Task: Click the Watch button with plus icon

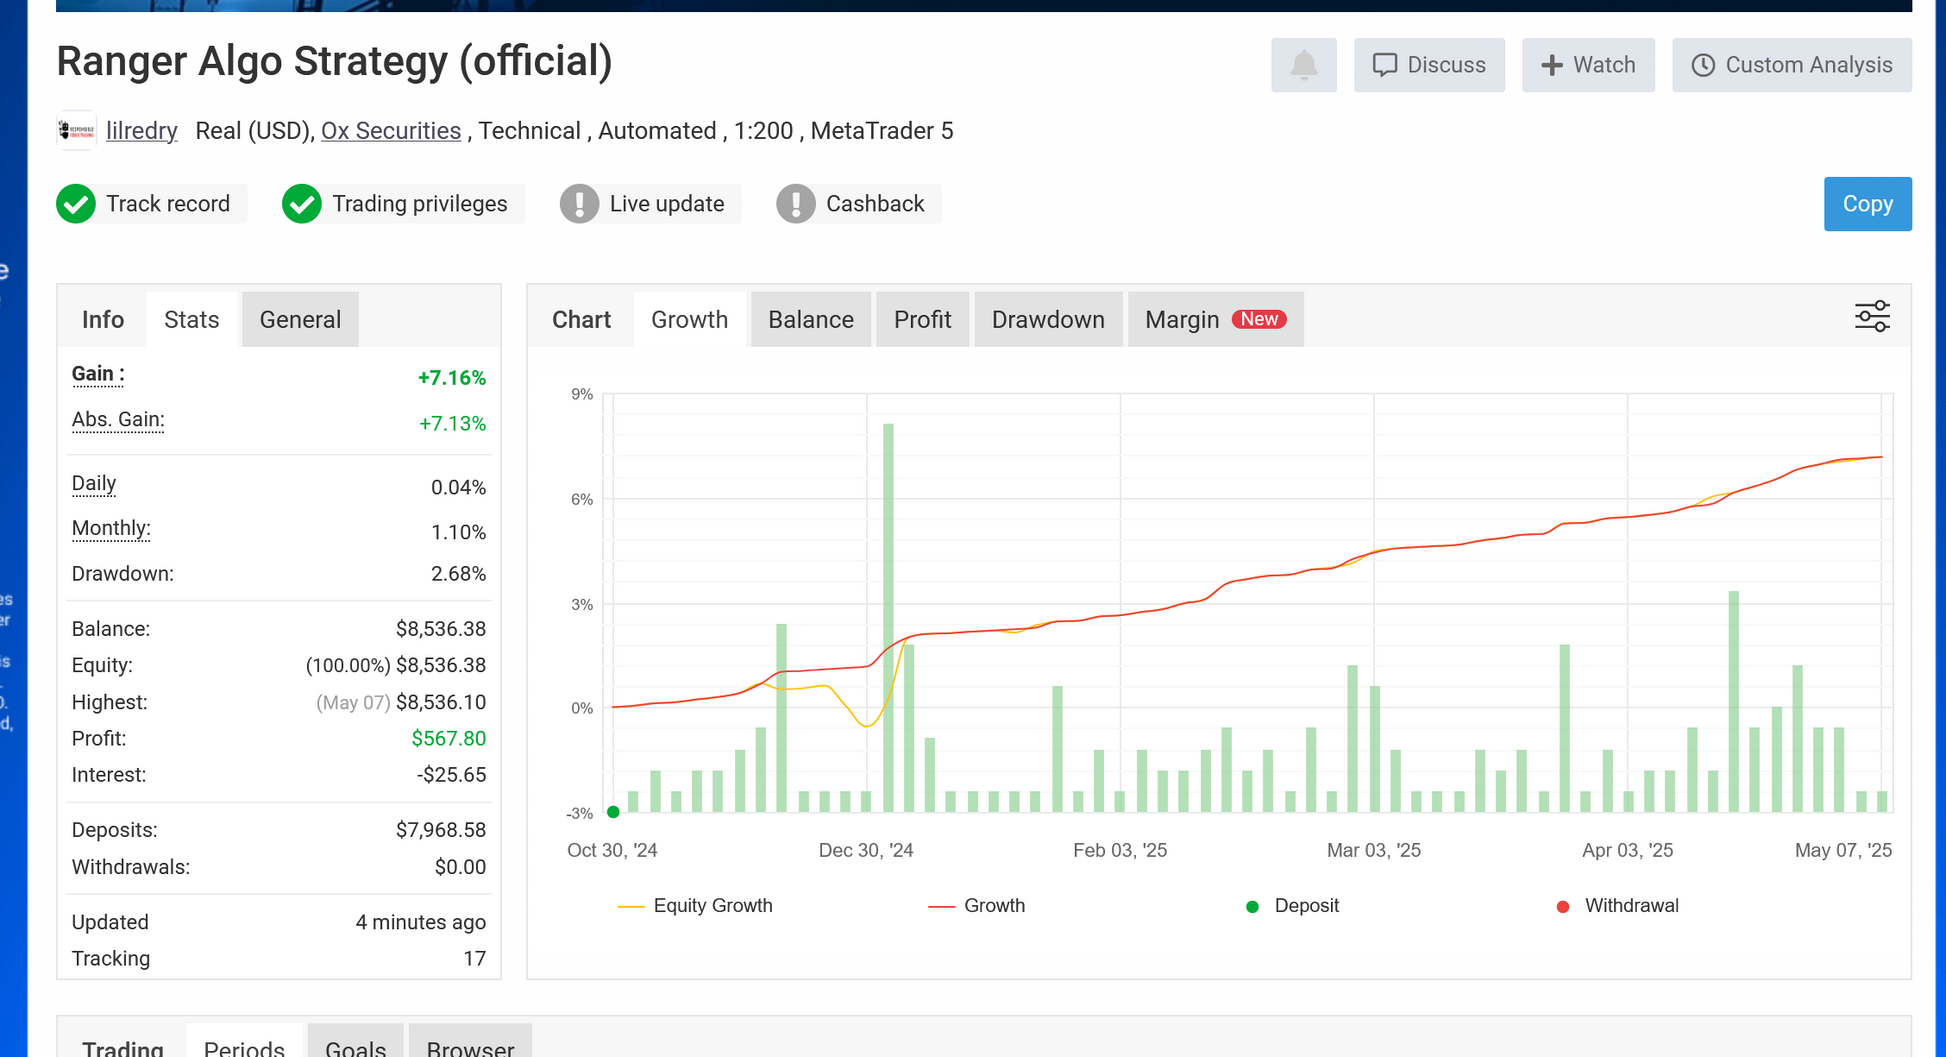Action: click(1587, 66)
